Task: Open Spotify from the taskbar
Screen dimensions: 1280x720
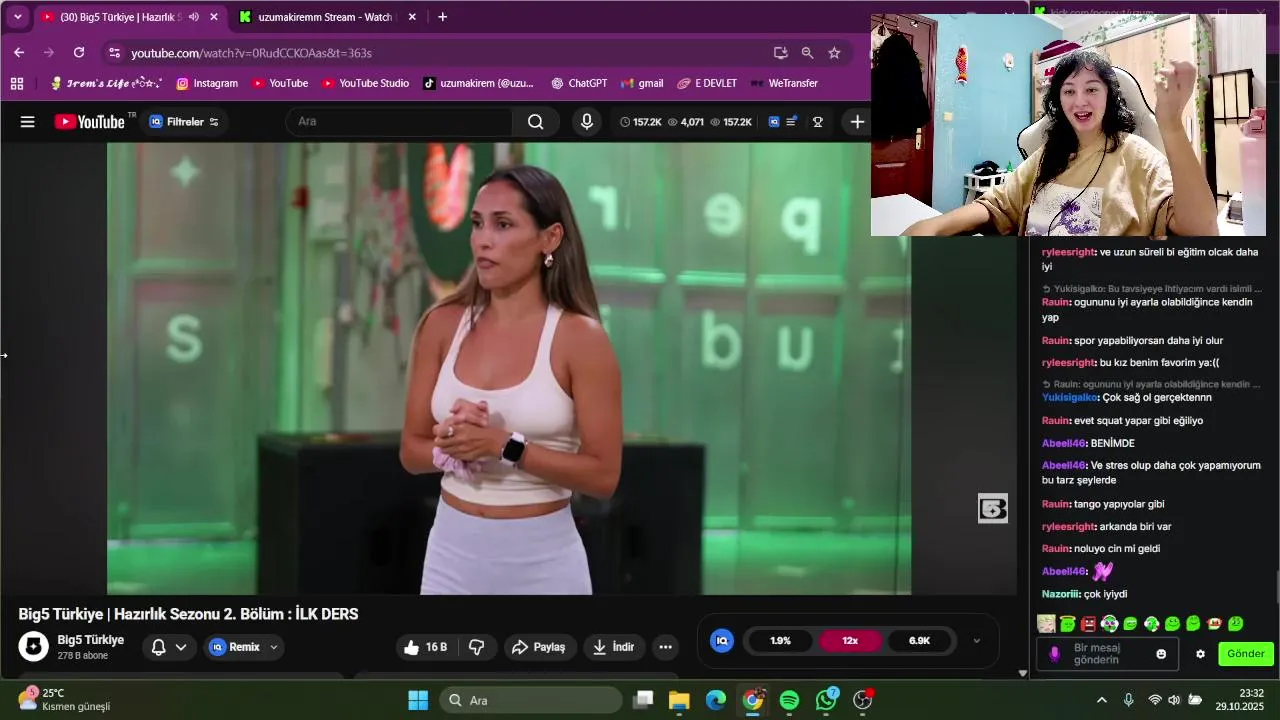Action: (x=789, y=700)
